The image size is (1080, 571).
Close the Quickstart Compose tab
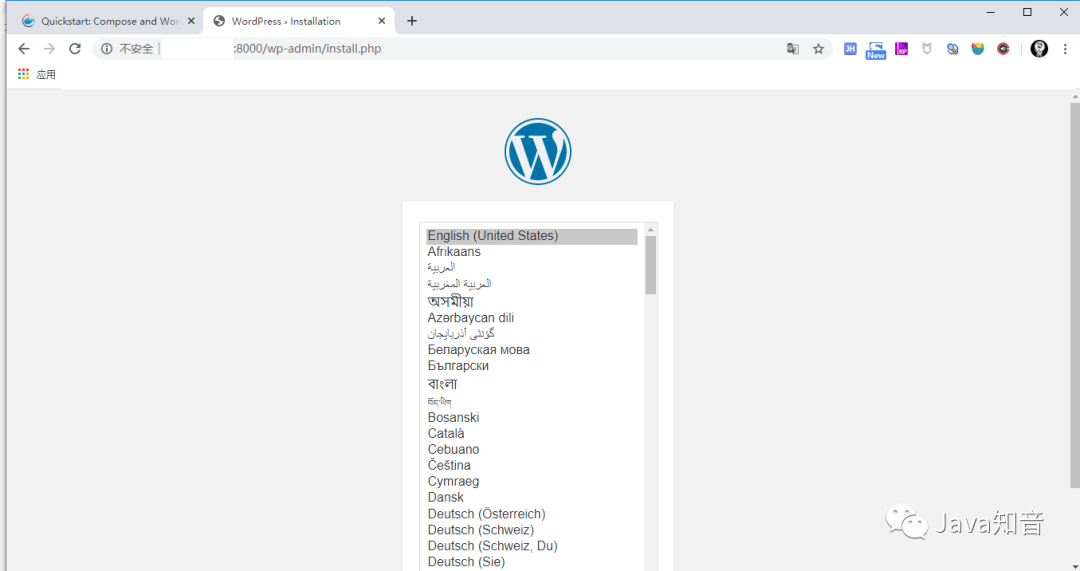tap(191, 21)
